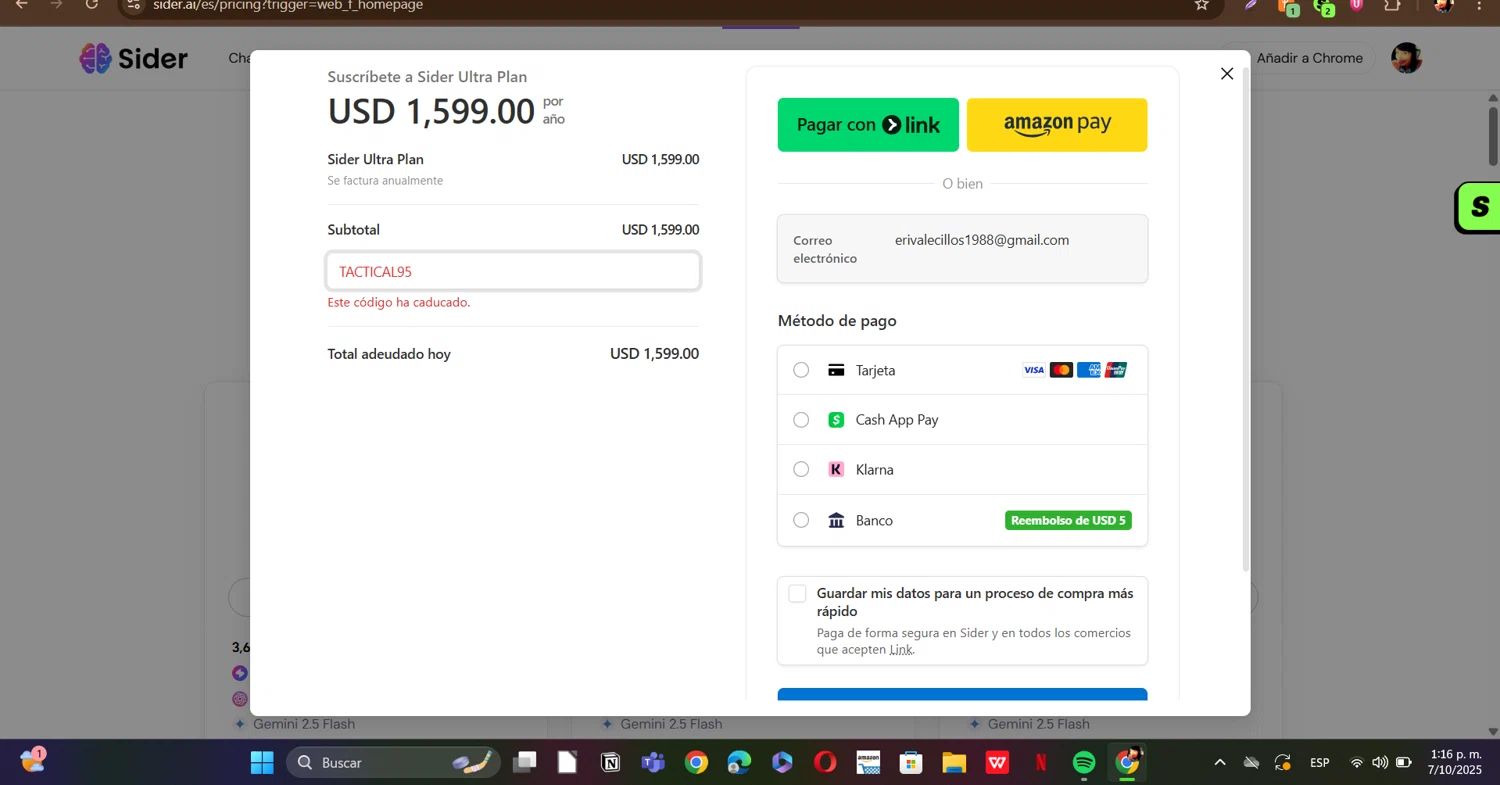Open Microsoft Edge from the taskbar
Screen dimensions: 1500x785
click(x=739, y=763)
